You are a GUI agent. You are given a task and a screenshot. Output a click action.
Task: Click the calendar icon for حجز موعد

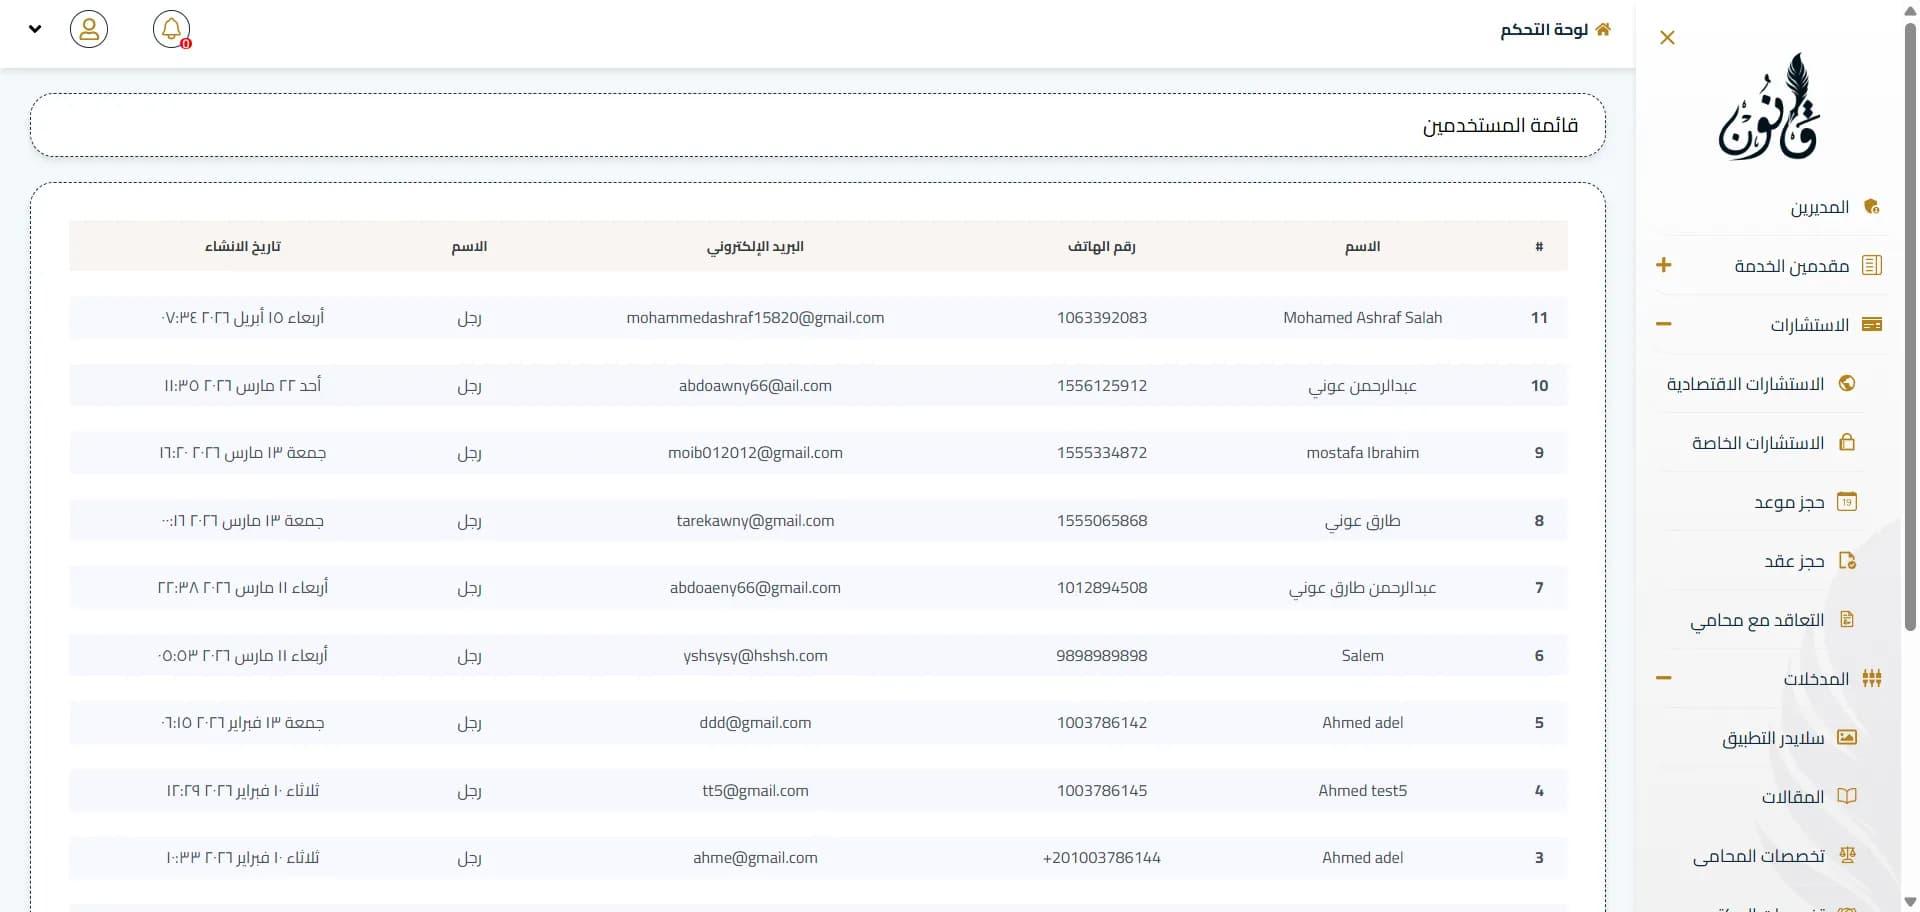1847,501
